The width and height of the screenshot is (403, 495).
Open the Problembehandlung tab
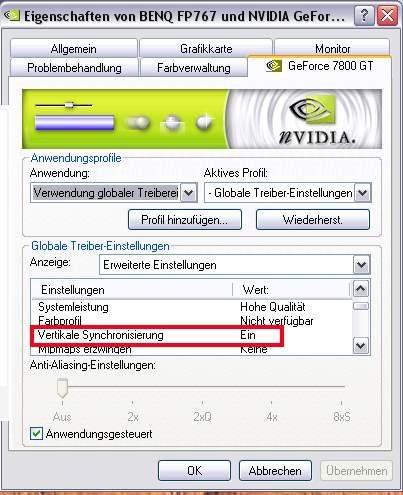tap(74, 68)
